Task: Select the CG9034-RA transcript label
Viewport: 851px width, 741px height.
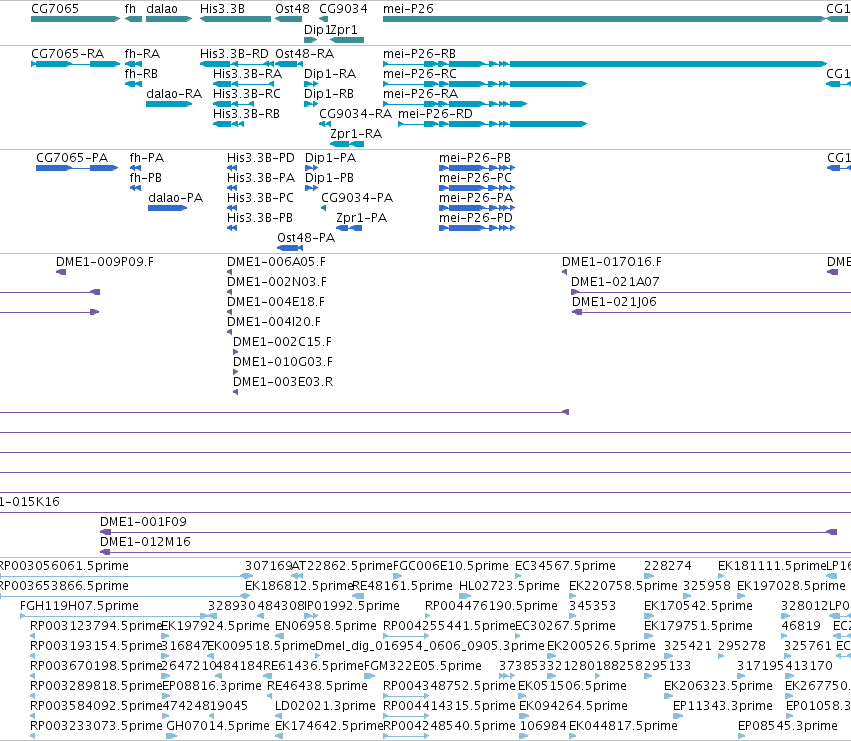Action: pos(355,114)
